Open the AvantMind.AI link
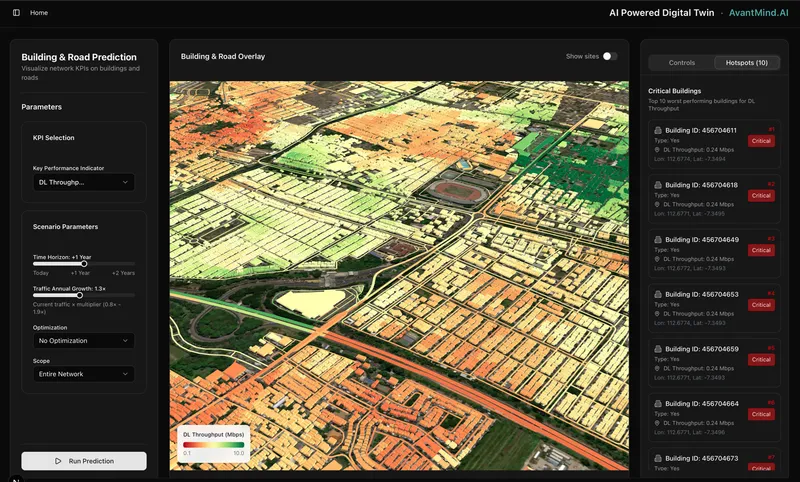This screenshot has height=482, width=800. (x=758, y=13)
